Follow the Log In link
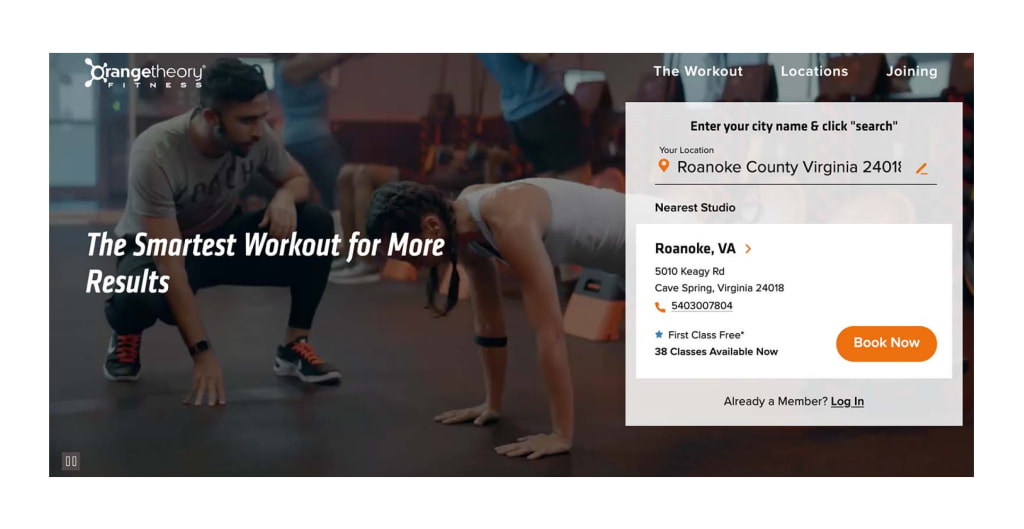This screenshot has height=529, width=1024. coord(847,402)
